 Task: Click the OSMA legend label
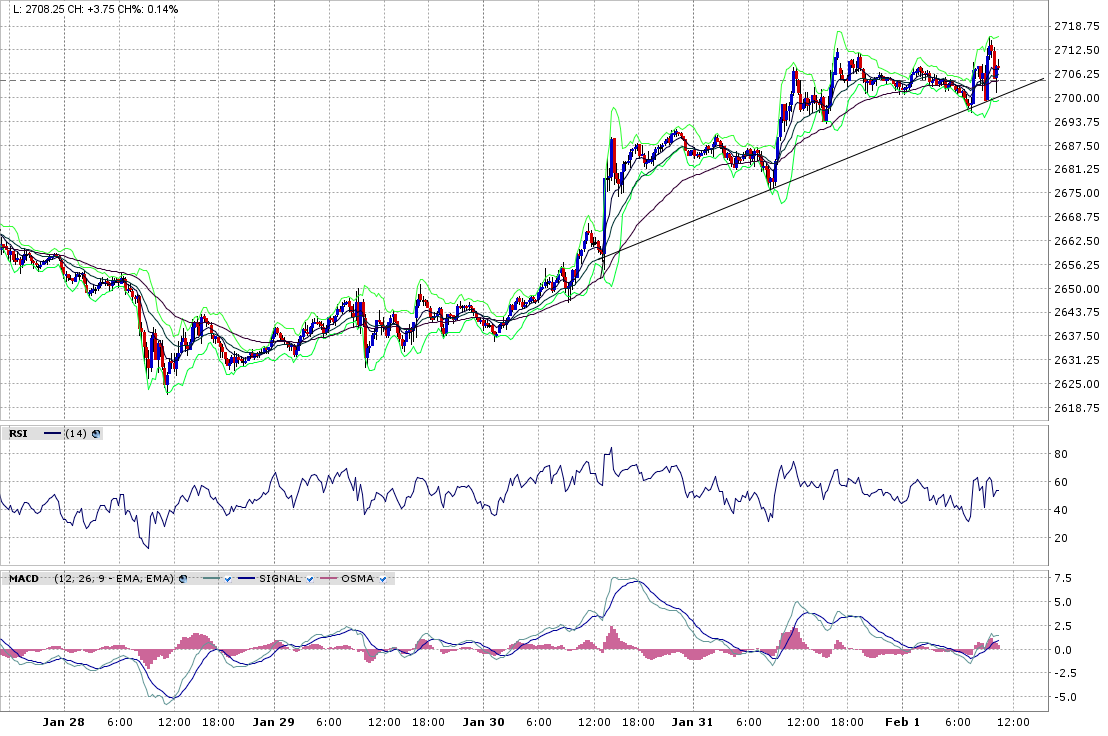[x=358, y=579]
